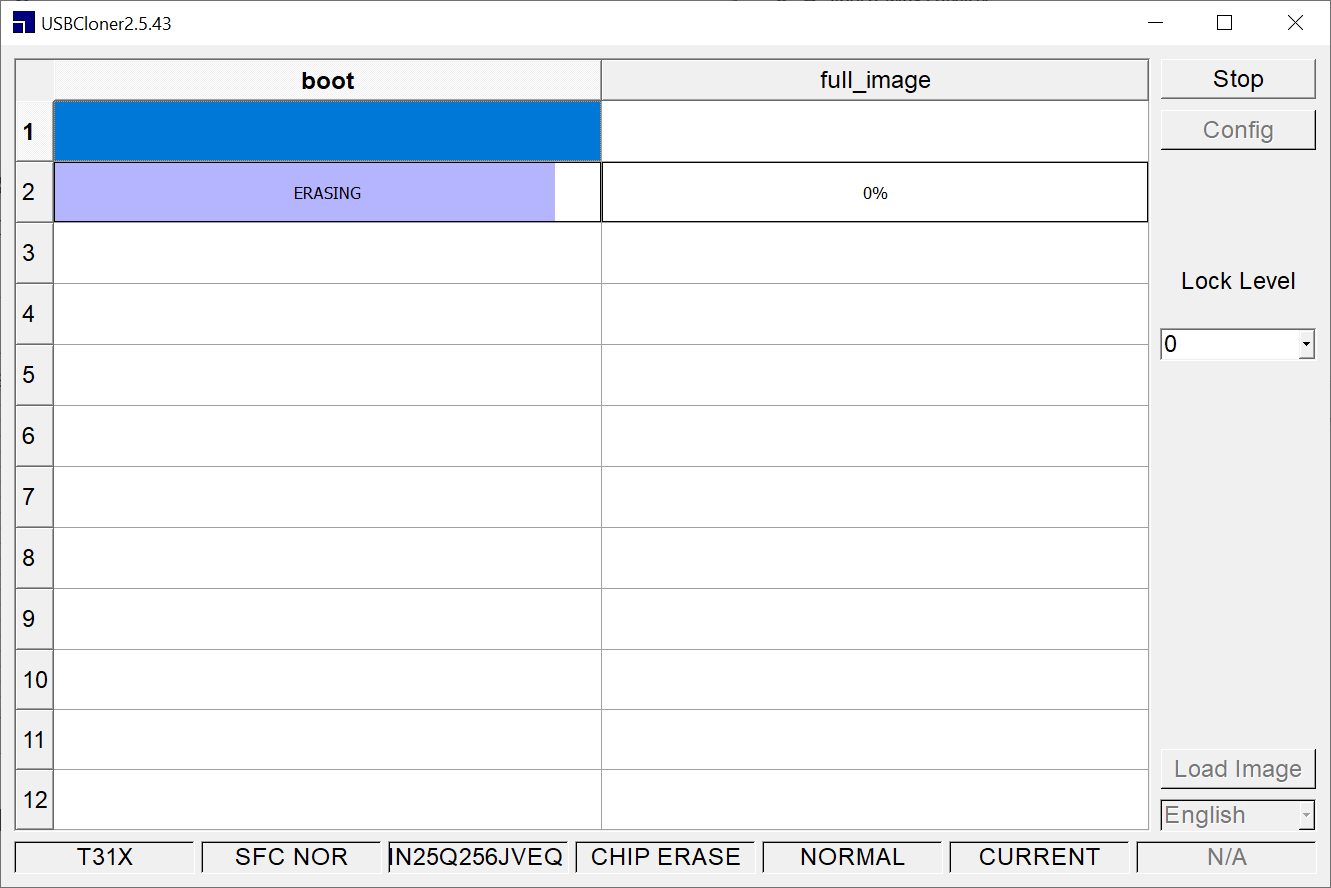
Task: Open the English language dropdown
Action: pyautogui.click(x=1238, y=815)
